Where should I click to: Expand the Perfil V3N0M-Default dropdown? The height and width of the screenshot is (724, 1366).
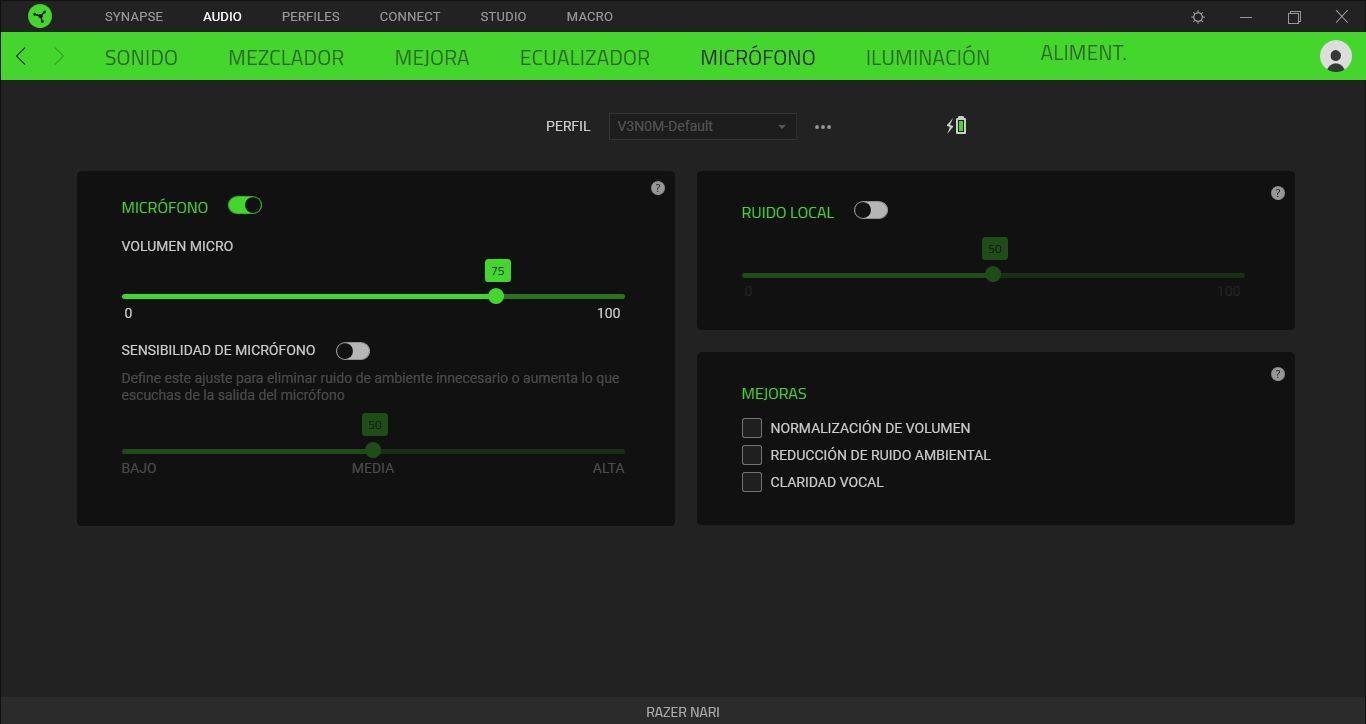(x=702, y=126)
